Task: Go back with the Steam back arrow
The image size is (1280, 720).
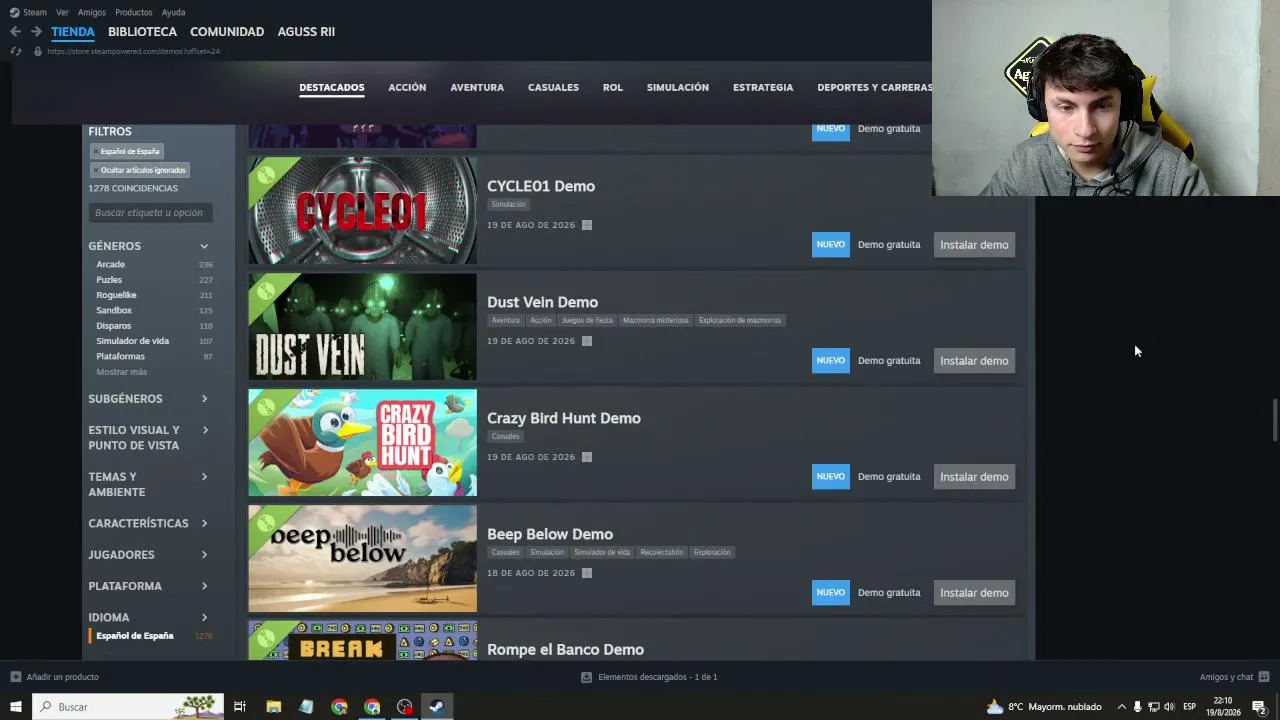Action: (15, 32)
